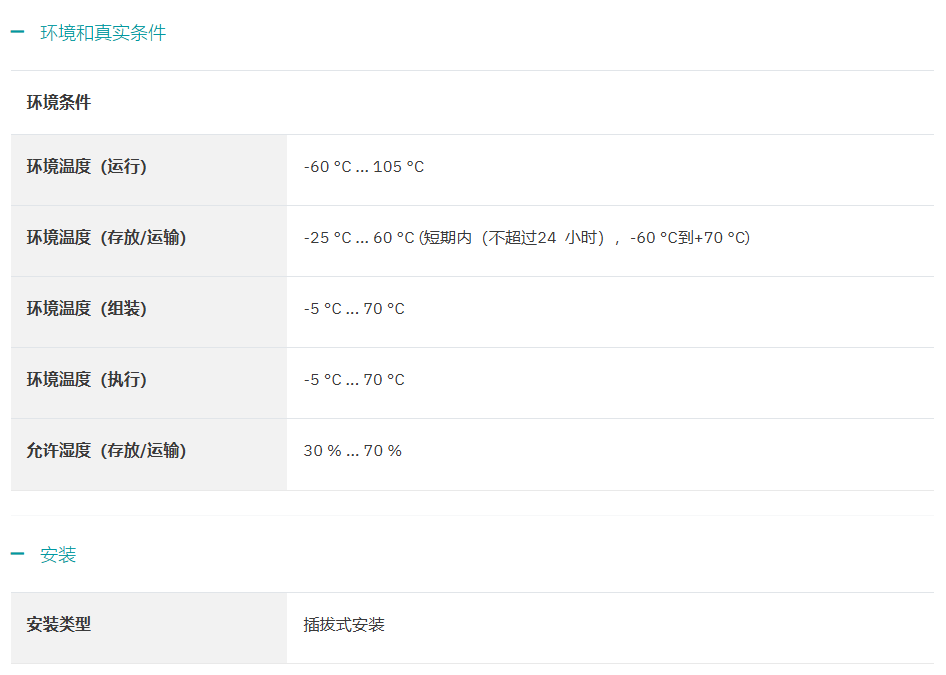Click the 安装类型 label cell
This screenshot has height=675, width=946.
59,624
